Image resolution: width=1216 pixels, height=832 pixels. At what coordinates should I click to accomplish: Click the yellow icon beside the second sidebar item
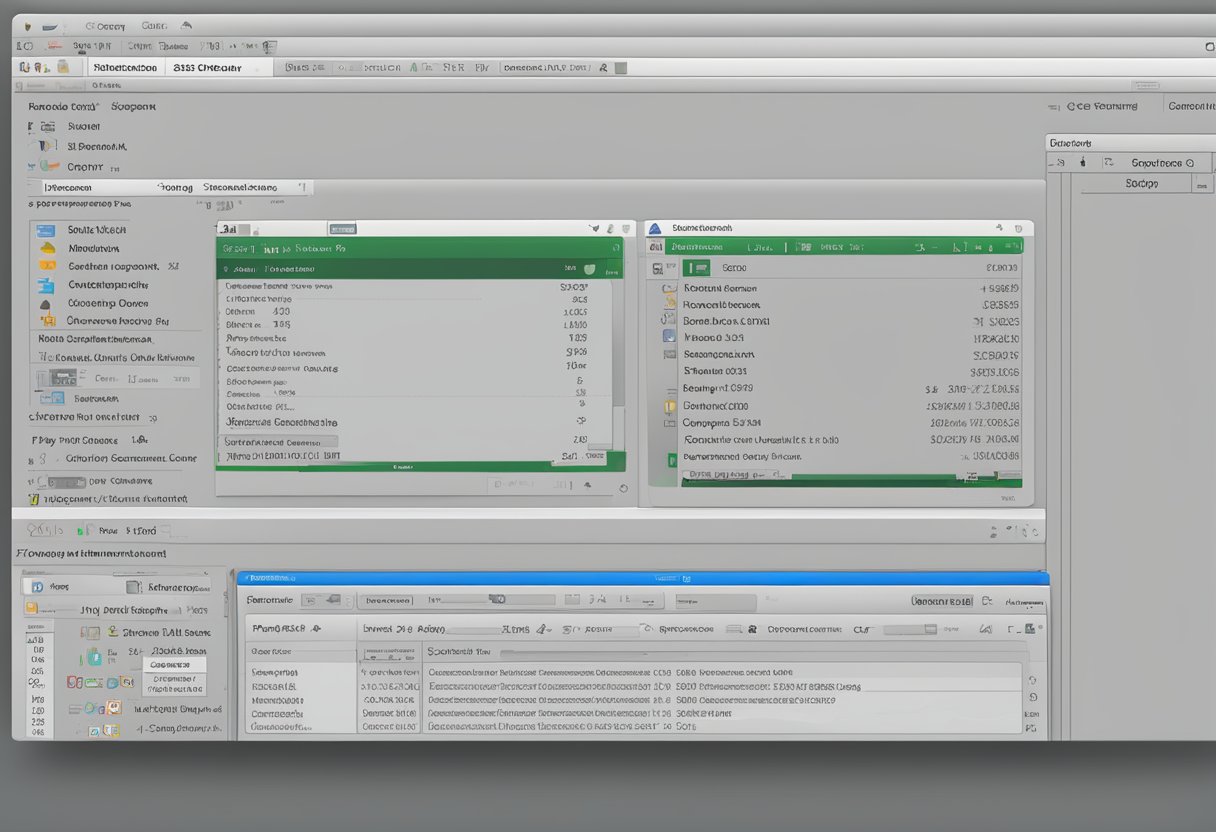(46, 248)
